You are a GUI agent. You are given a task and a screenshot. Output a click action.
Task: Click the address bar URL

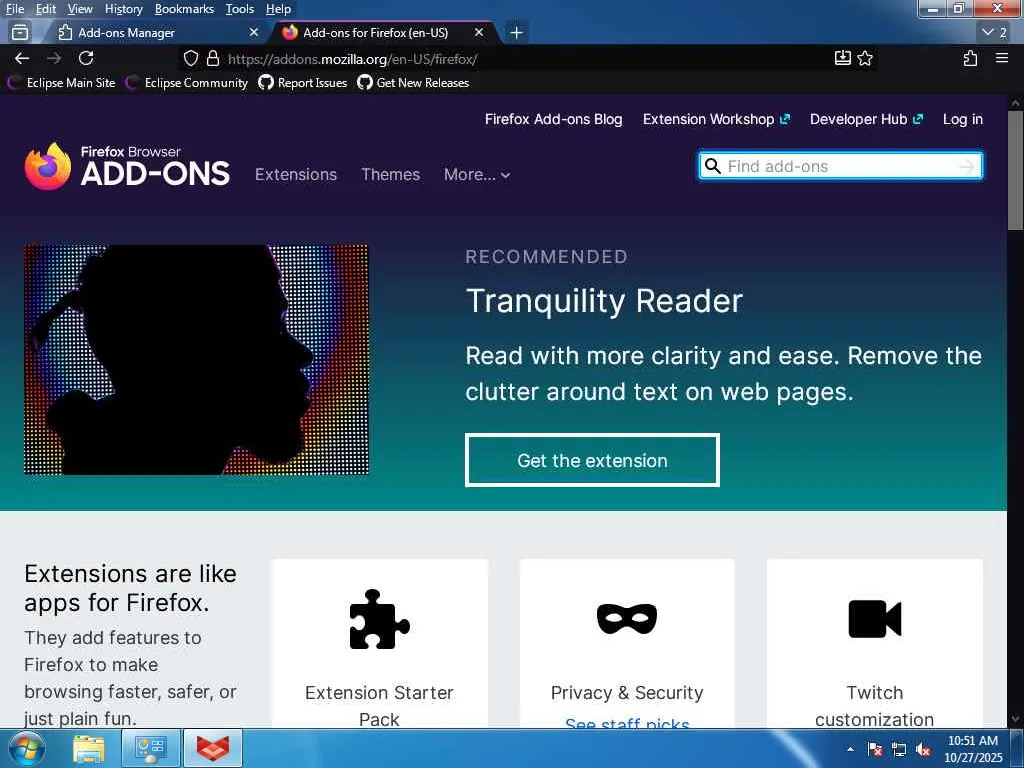(x=353, y=59)
